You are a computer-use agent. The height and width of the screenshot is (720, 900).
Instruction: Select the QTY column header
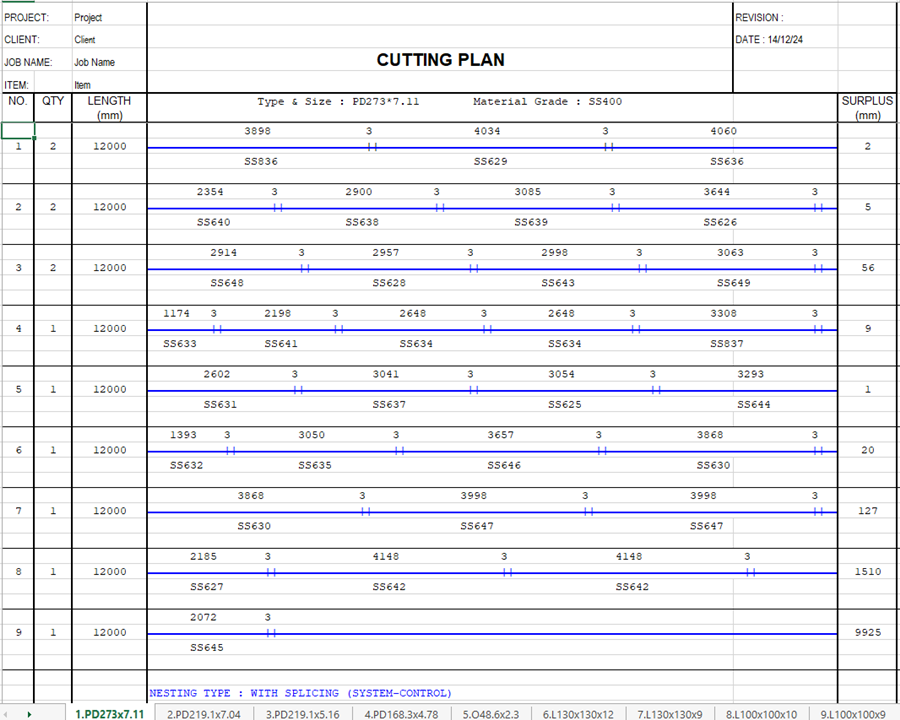(53, 101)
